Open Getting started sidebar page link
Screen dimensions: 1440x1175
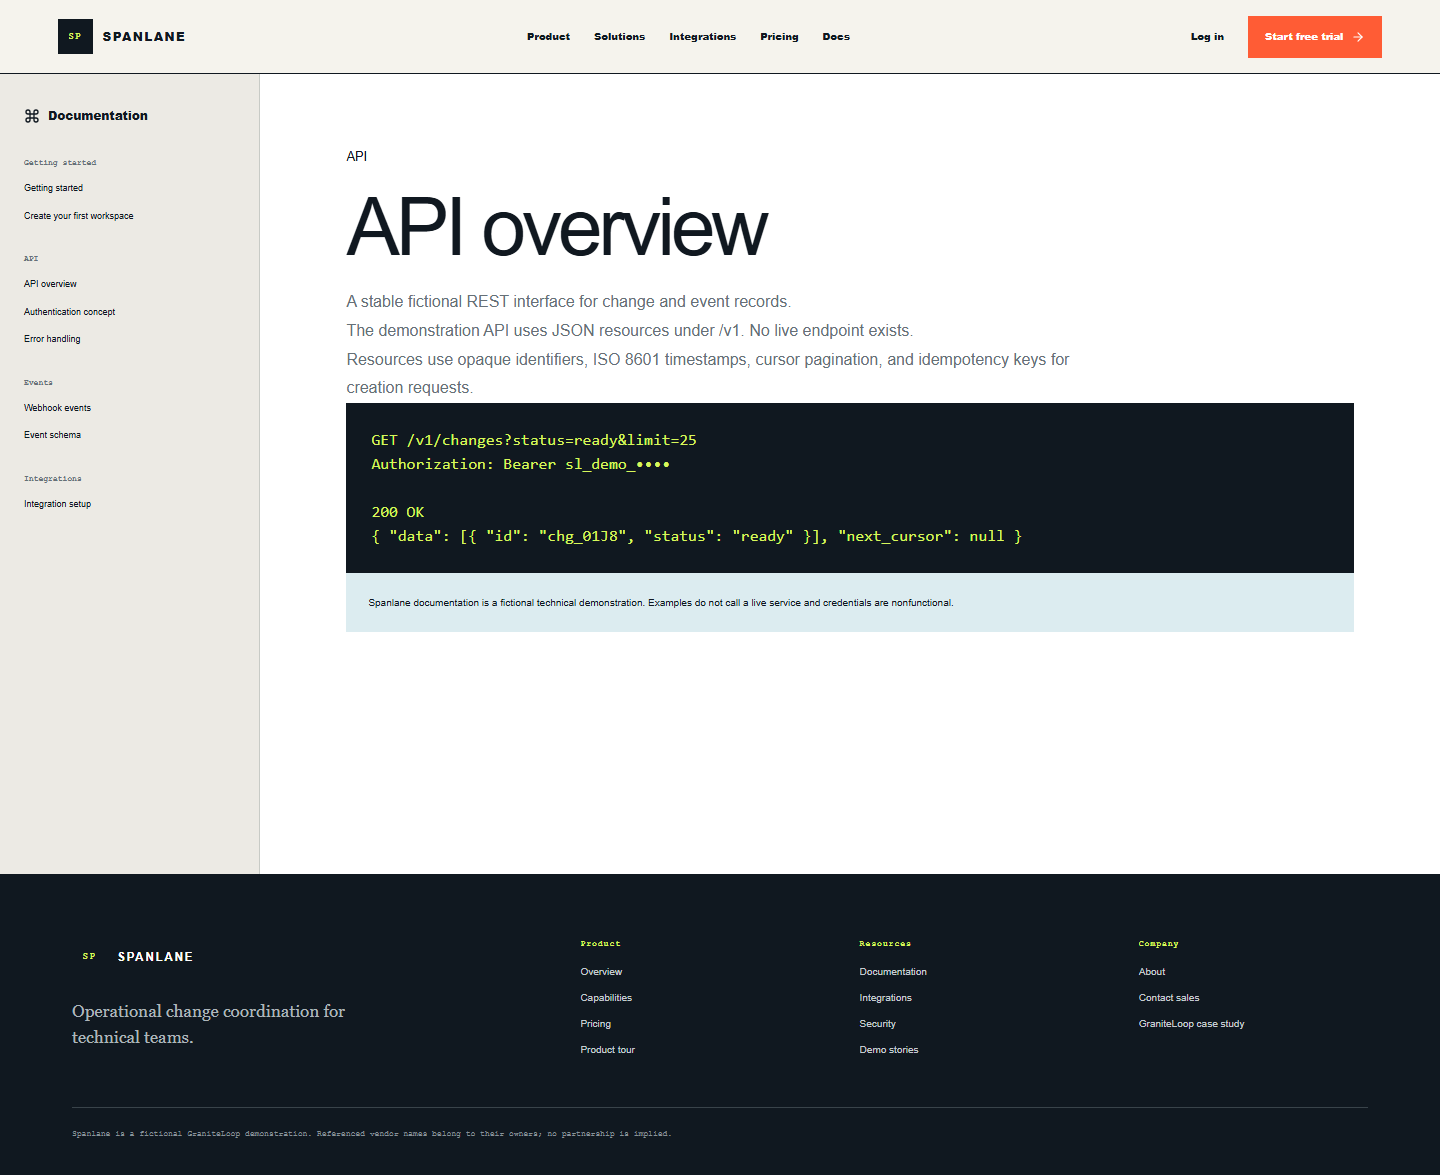(x=54, y=188)
